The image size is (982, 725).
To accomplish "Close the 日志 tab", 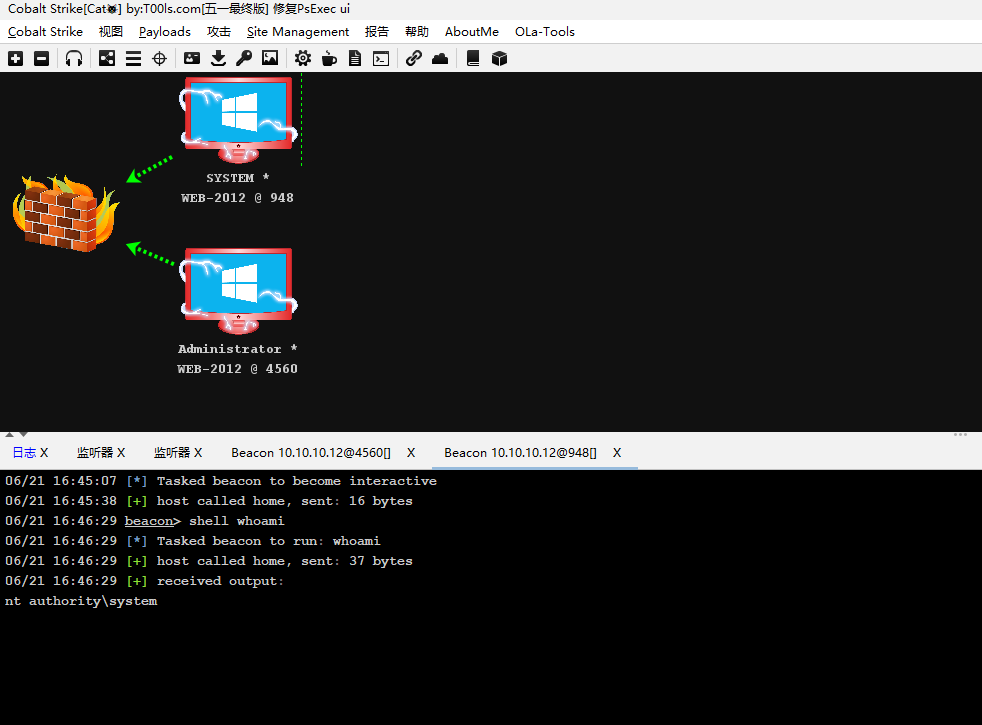I will (x=44, y=453).
